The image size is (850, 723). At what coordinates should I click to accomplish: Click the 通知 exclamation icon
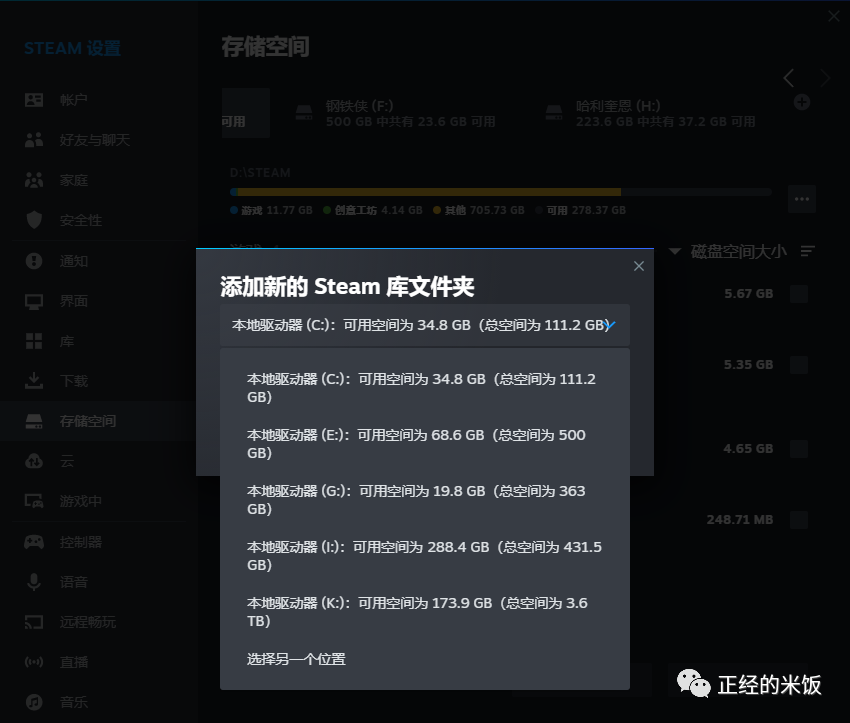pos(34,261)
